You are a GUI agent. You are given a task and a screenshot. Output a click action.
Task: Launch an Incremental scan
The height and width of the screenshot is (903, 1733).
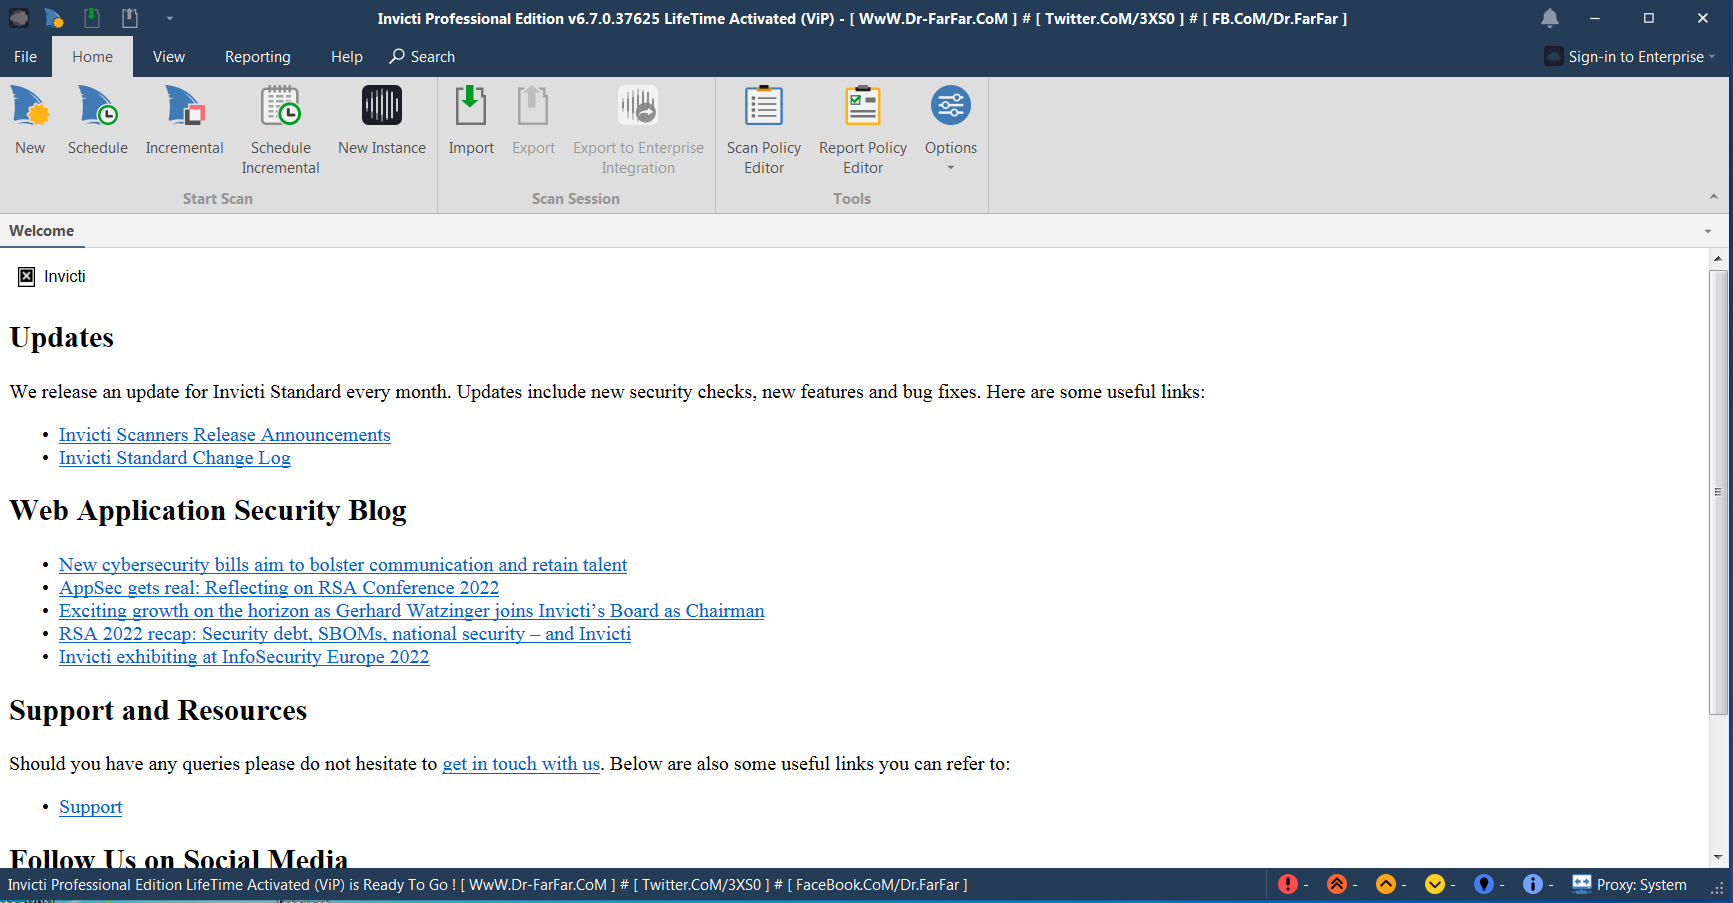tap(184, 120)
